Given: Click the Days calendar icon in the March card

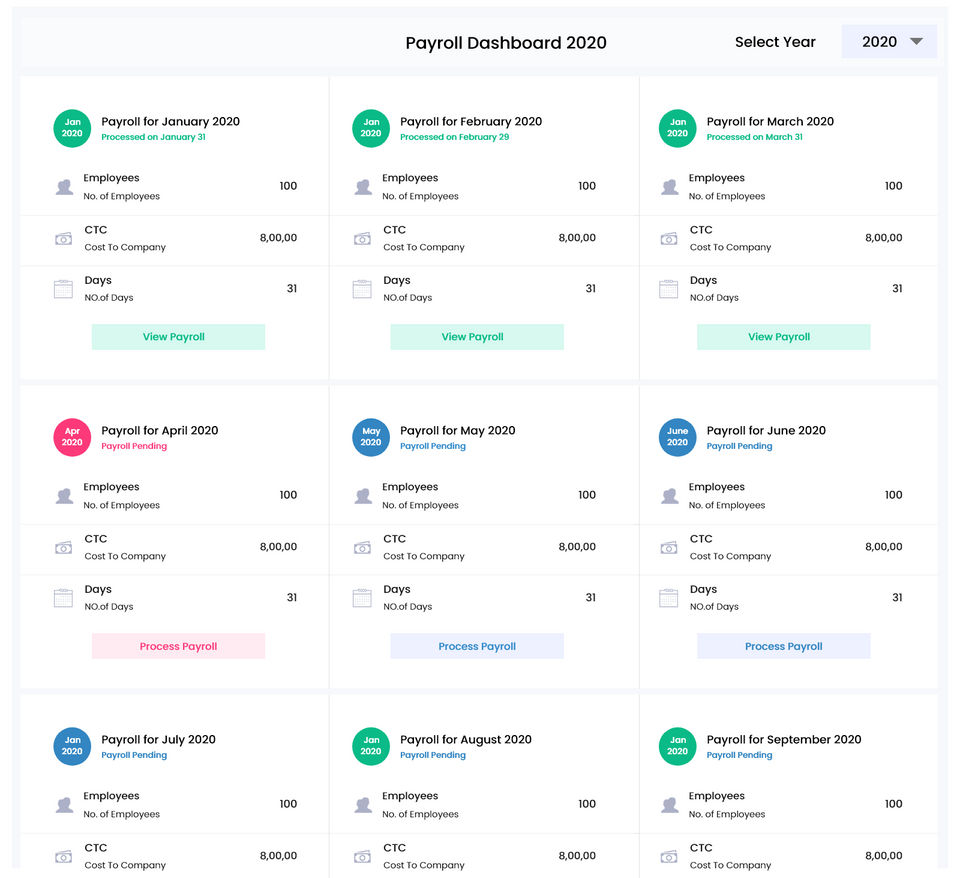Looking at the screenshot, I should 669,290.
